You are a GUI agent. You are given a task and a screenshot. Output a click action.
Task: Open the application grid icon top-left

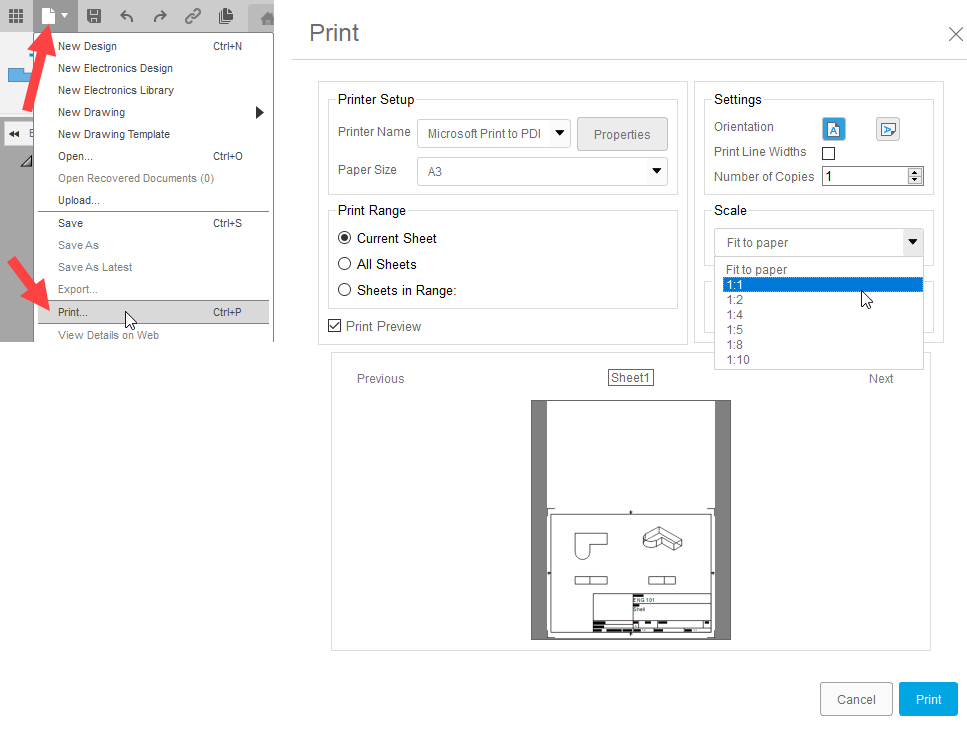pos(16,16)
